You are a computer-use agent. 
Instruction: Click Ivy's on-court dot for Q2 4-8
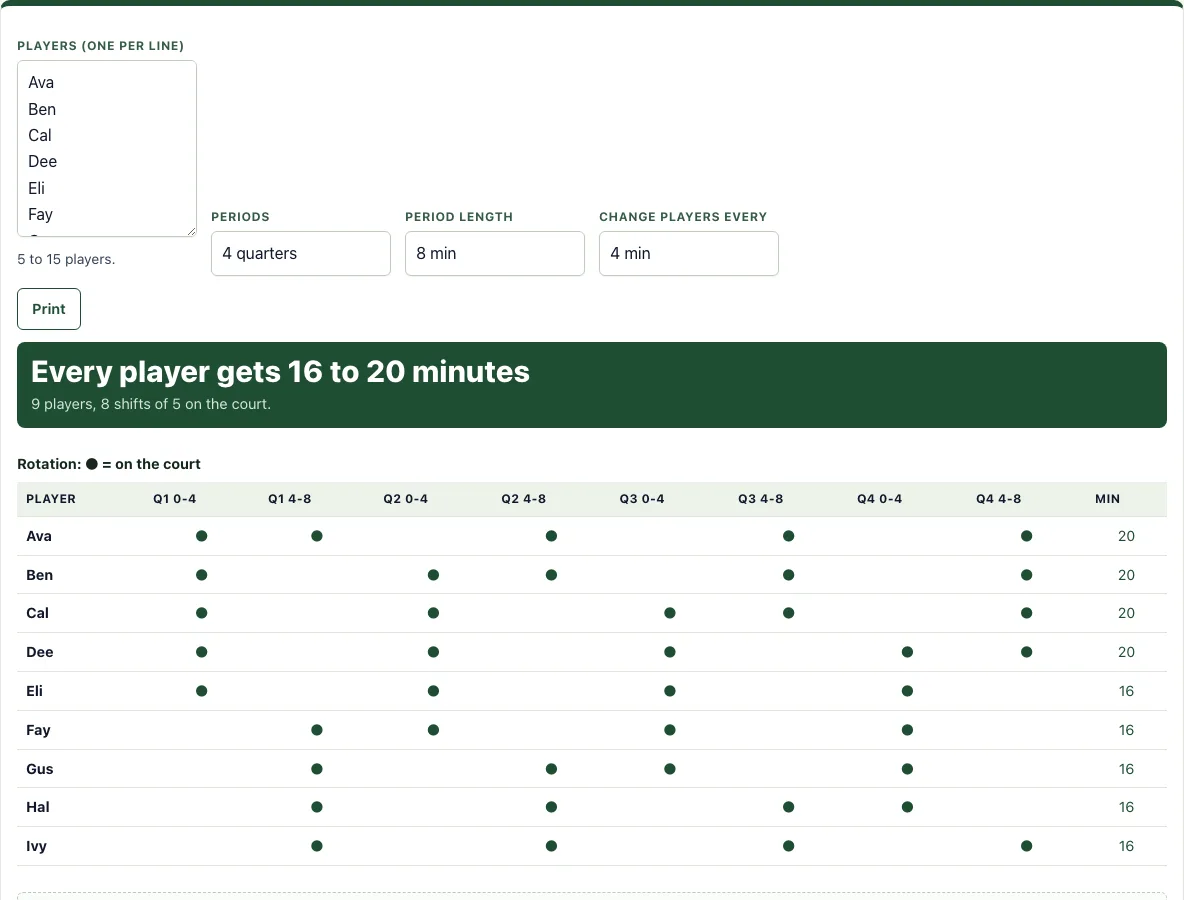tap(551, 846)
